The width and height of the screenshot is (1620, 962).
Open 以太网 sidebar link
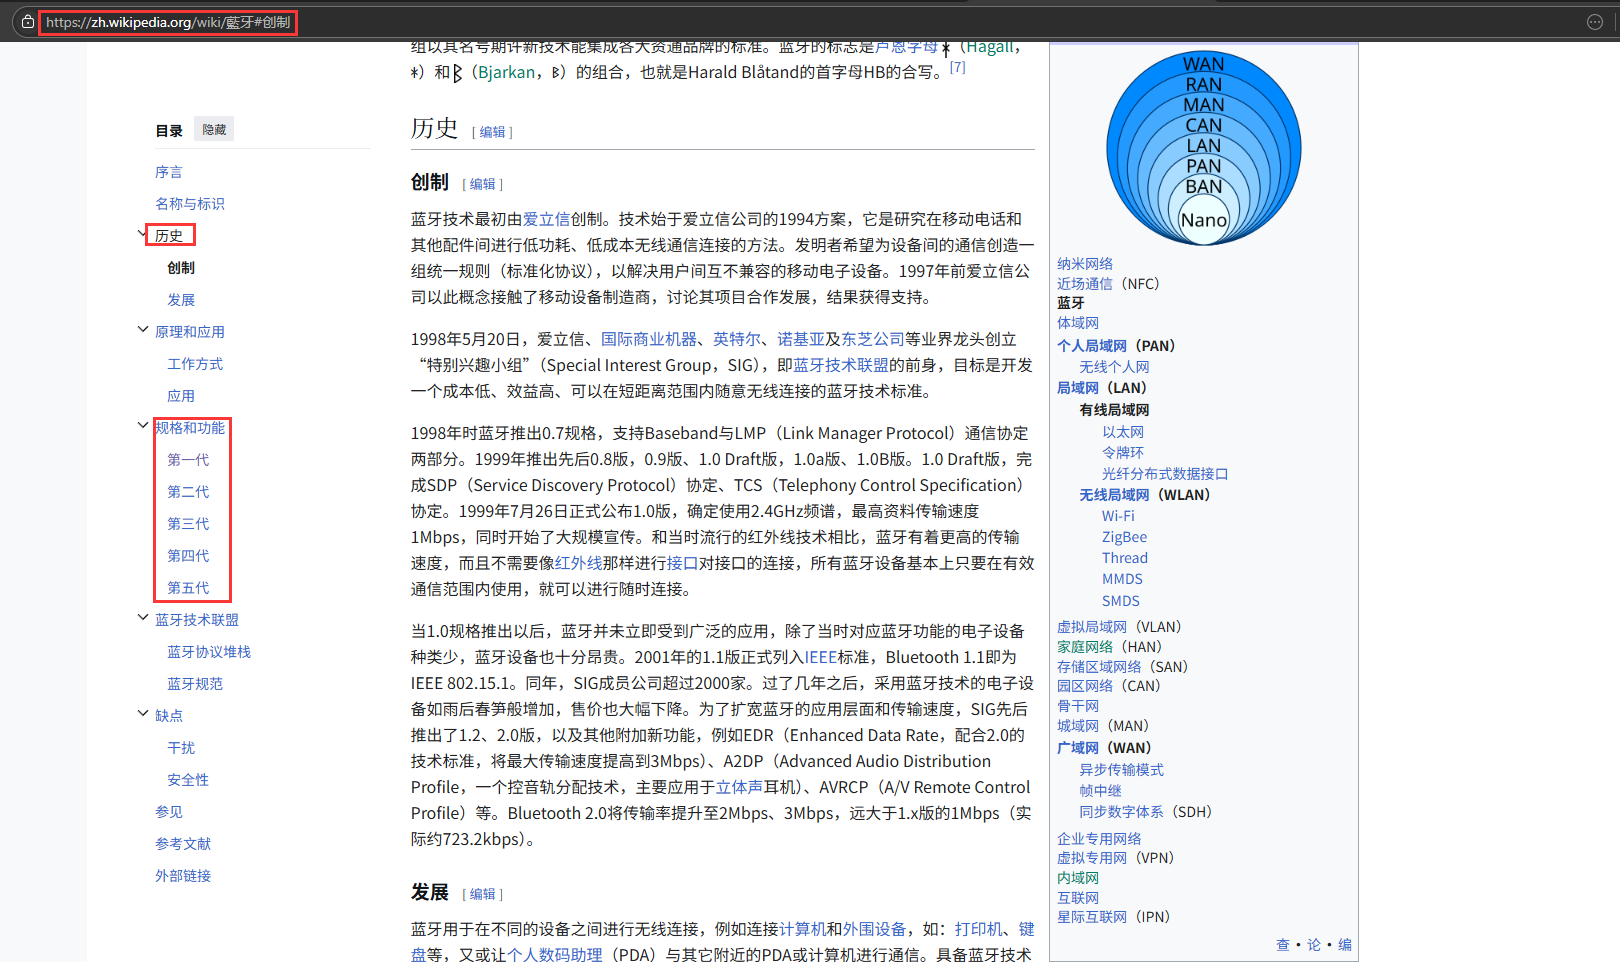1123,432
